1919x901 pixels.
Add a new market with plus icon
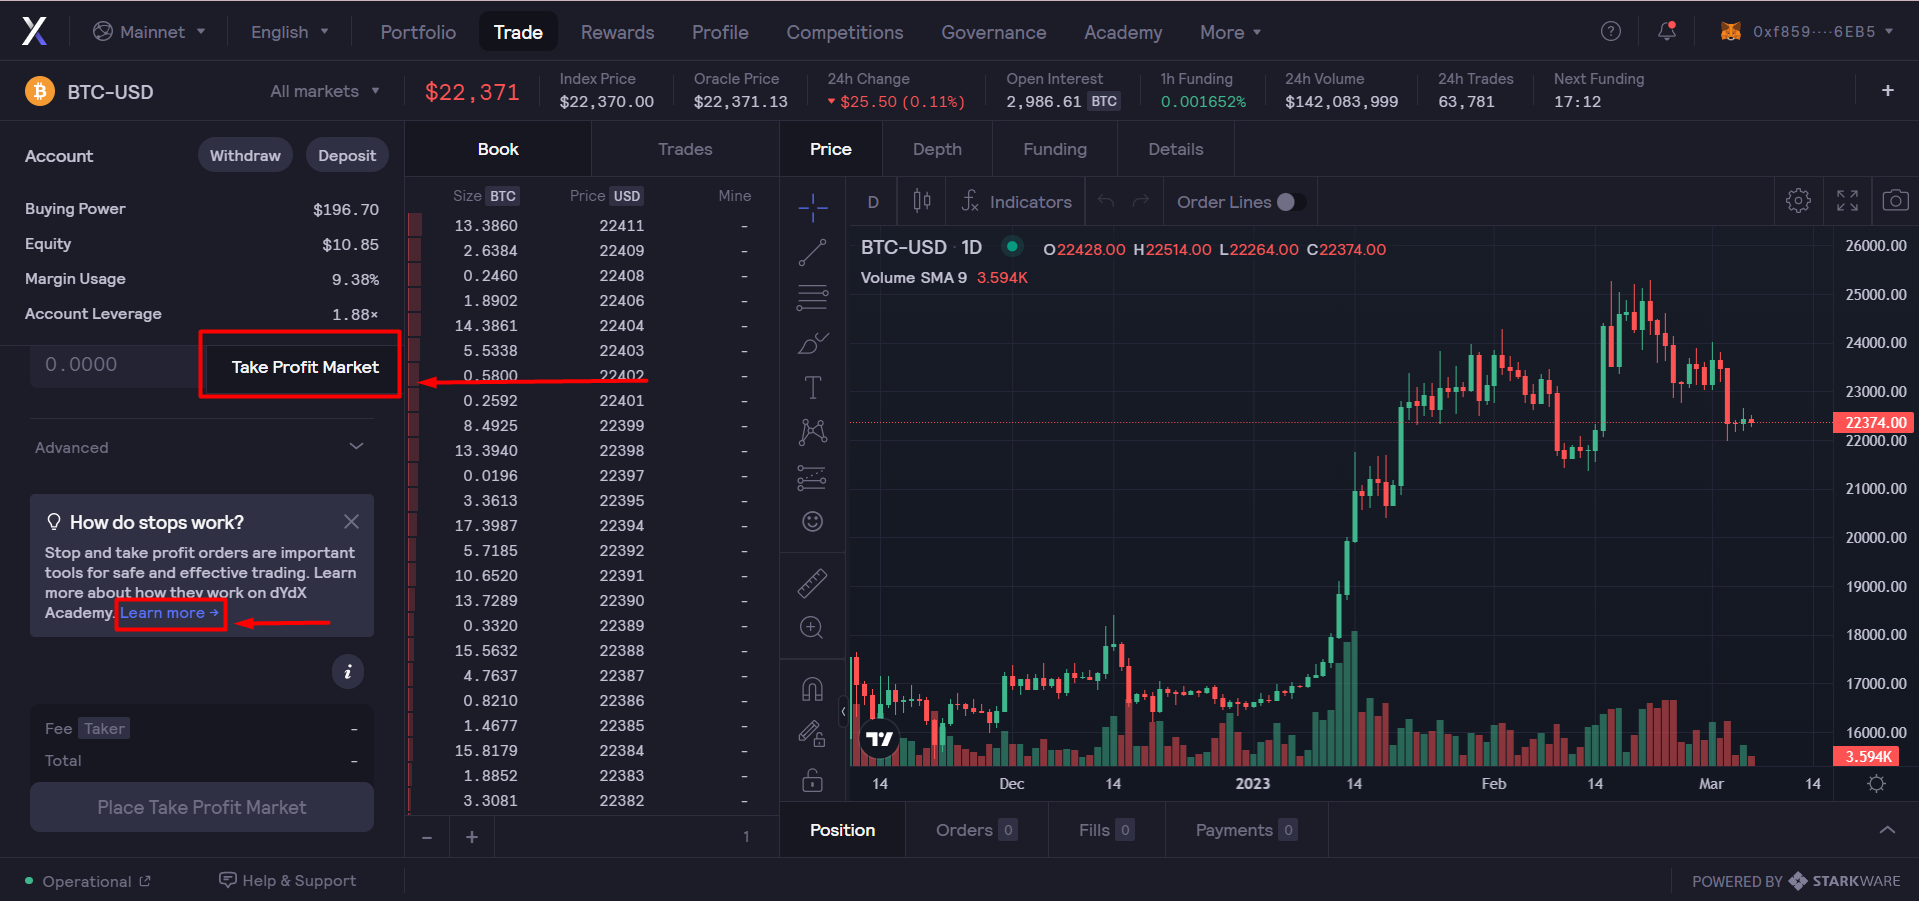(x=1887, y=90)
